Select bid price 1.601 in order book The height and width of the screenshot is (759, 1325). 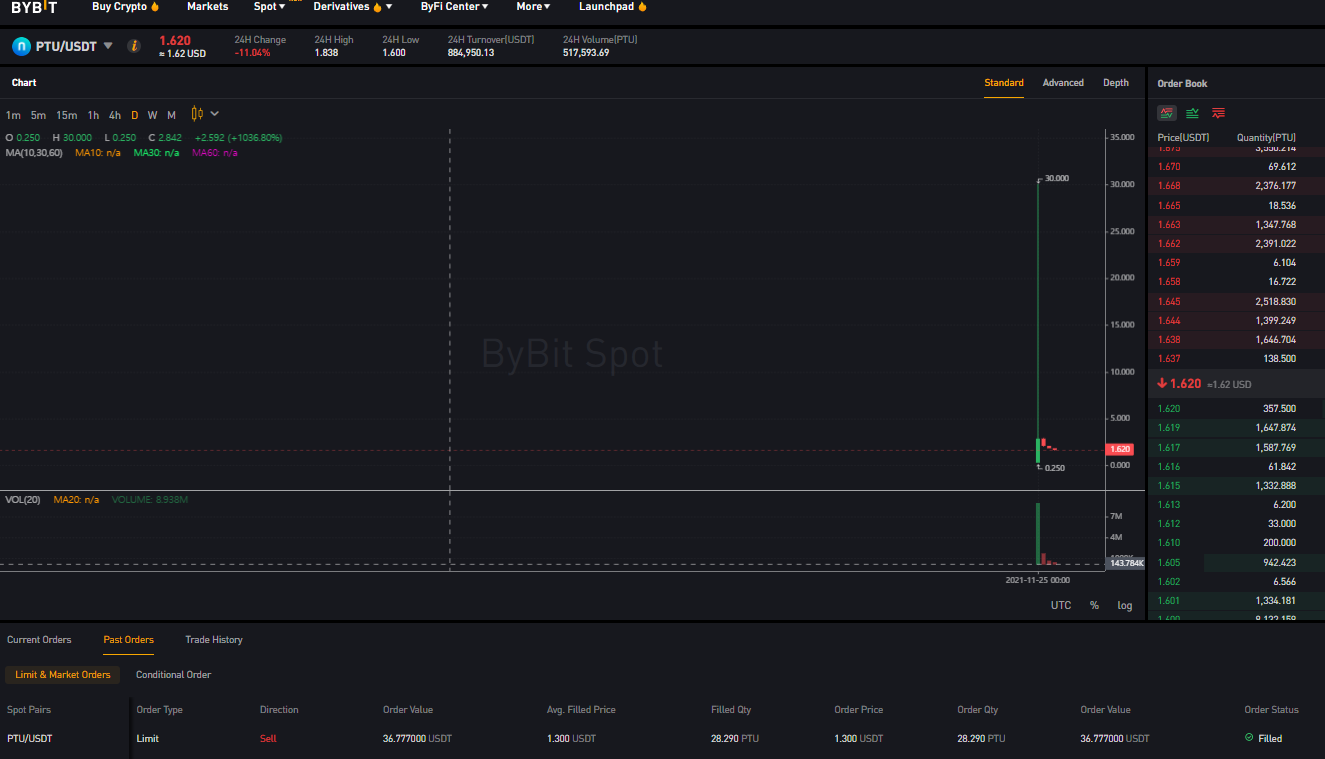tap(1169, 601)
